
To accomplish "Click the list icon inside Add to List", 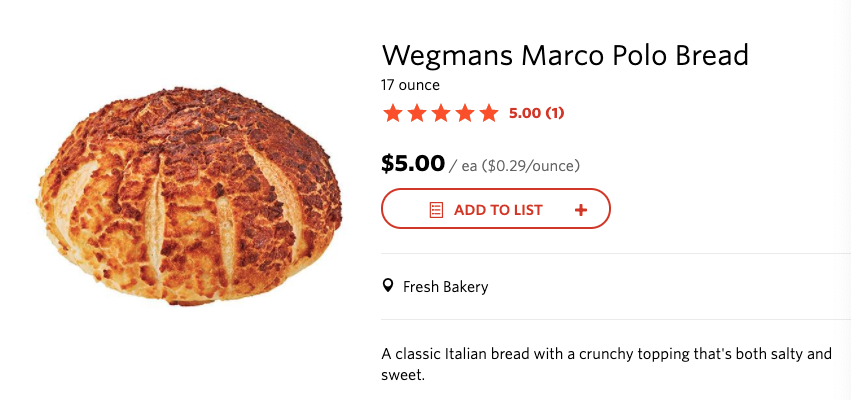I will (436, 210).
